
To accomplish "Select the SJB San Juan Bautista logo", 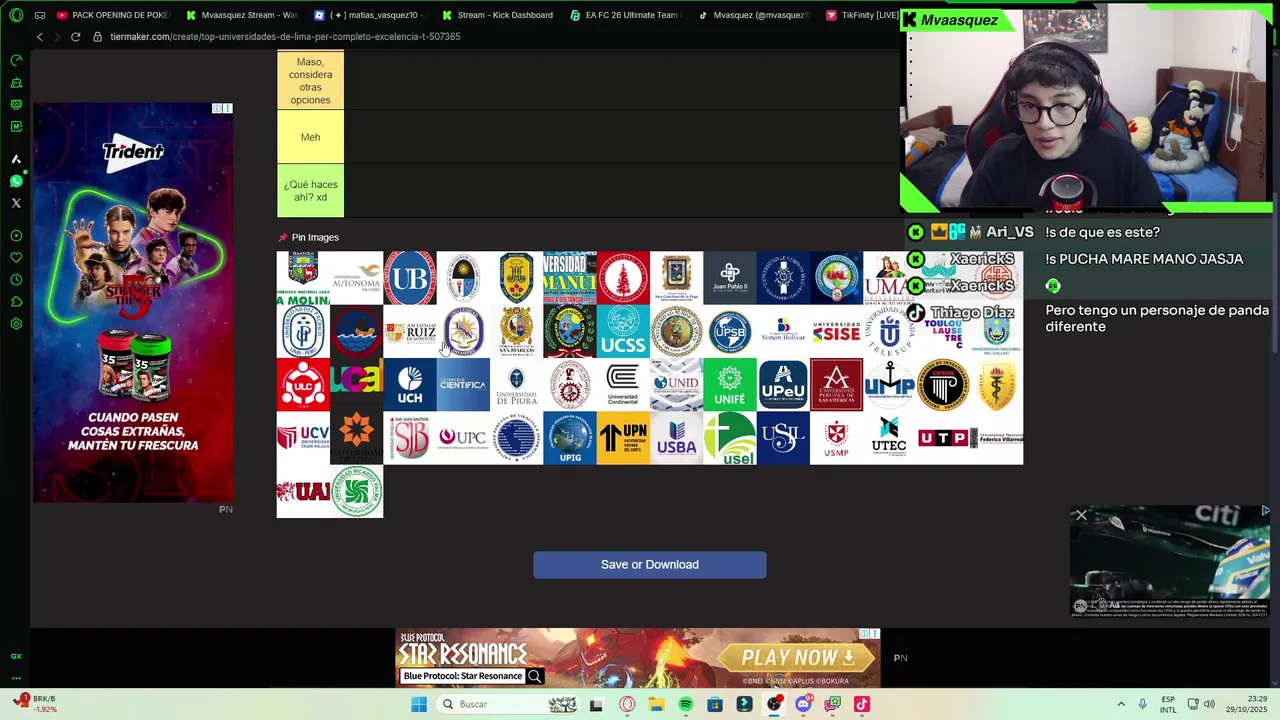I will (410, 438).
